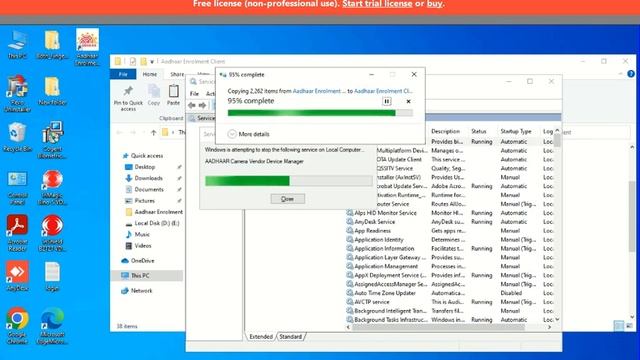Switch to the Home ribbon tab
The height and width of the screenshot is (360, 640).
coord(149,74)
